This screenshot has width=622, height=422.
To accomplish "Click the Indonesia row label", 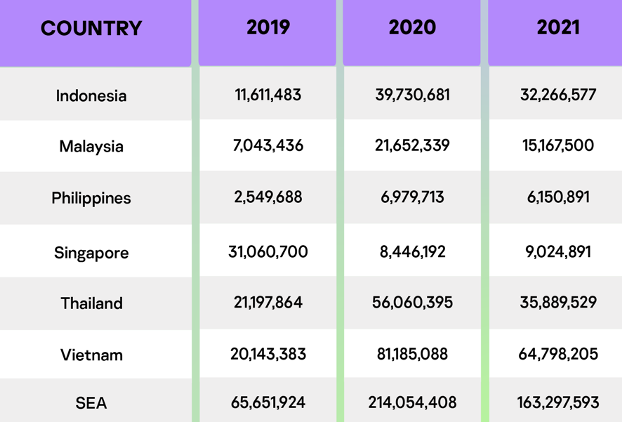I will tap(92, 96).
